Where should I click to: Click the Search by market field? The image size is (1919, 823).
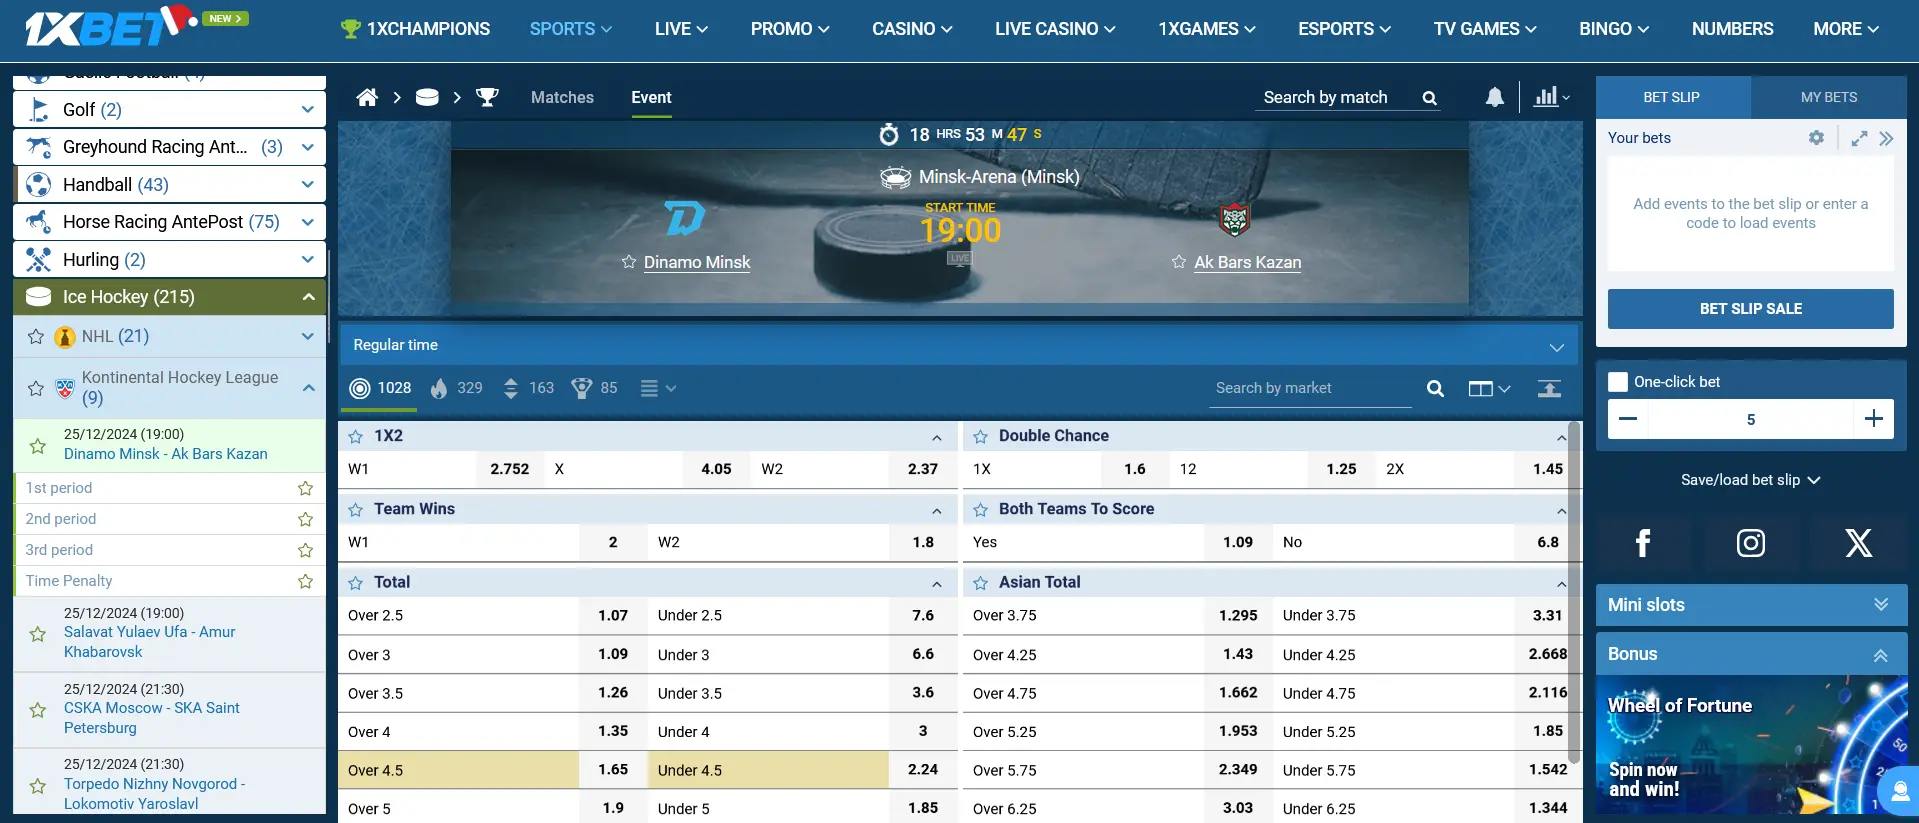[1310, 388]
